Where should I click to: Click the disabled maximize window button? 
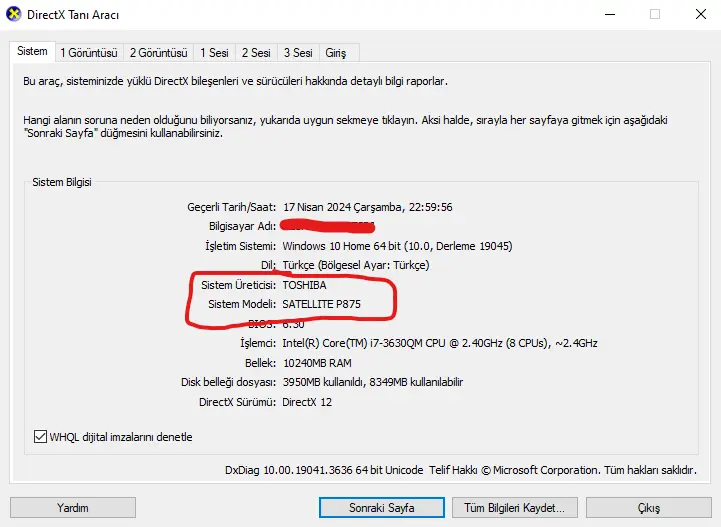[x=655, y=14]
